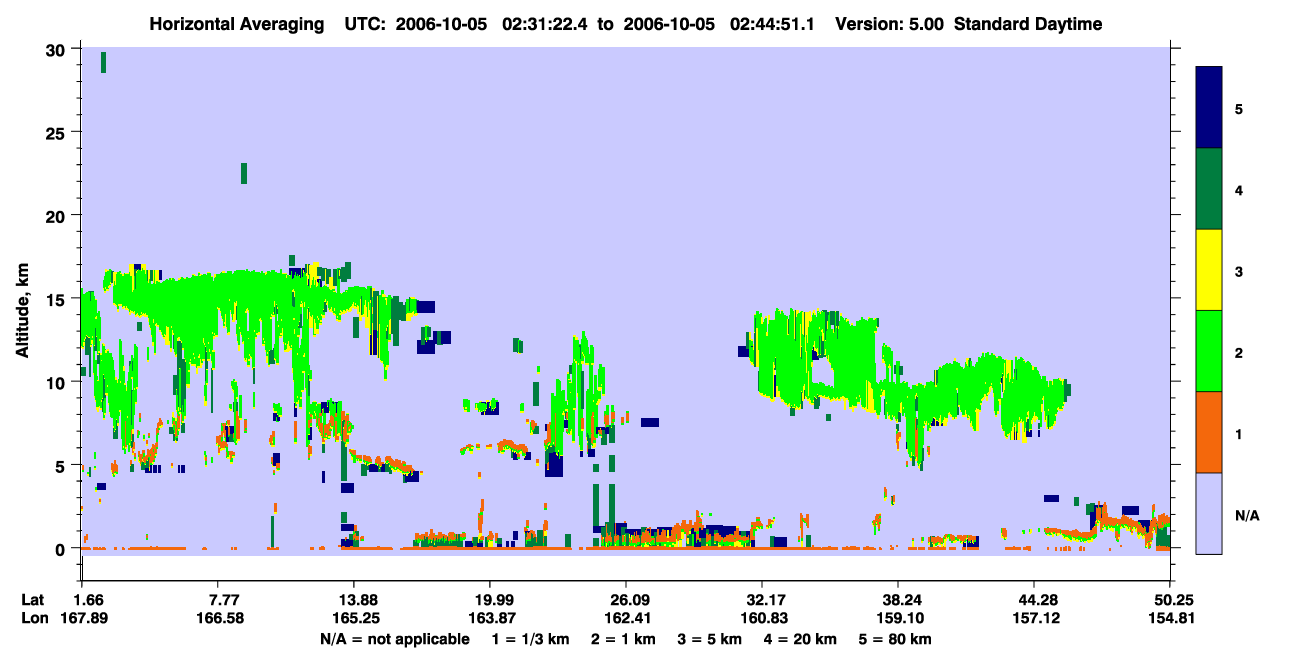Click the '3 = 5 km' legend note

tap(710, 639)
